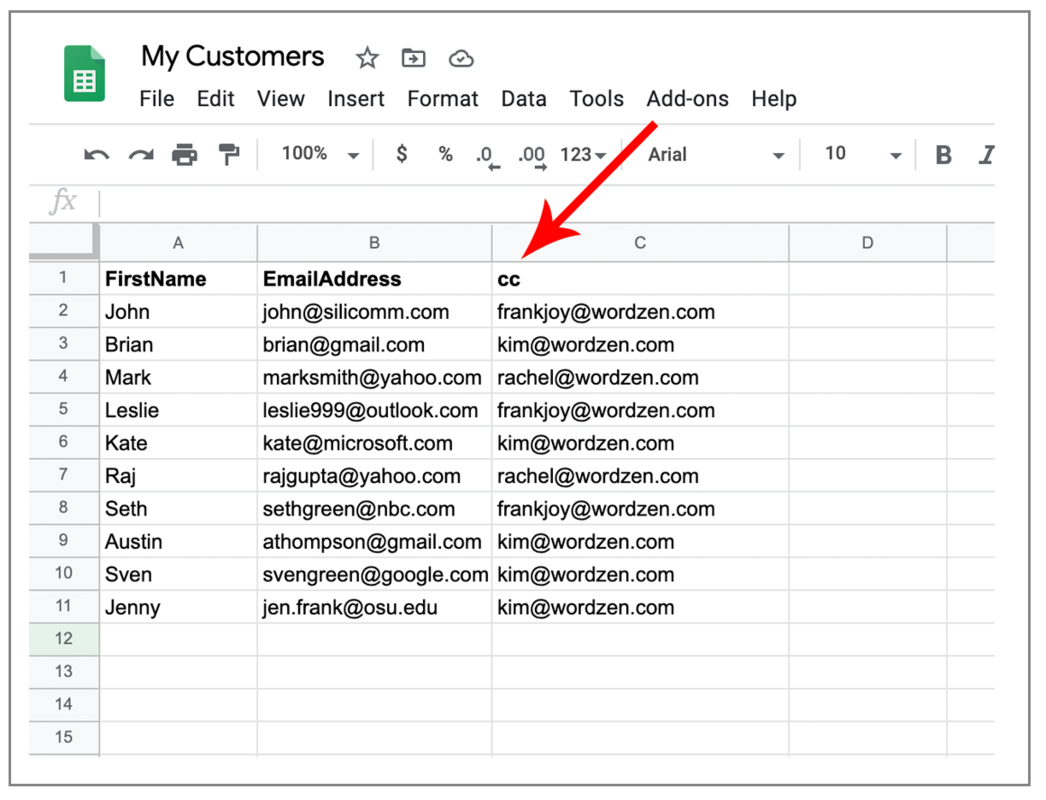Move spreadsheet to a folder

[413, 58]
